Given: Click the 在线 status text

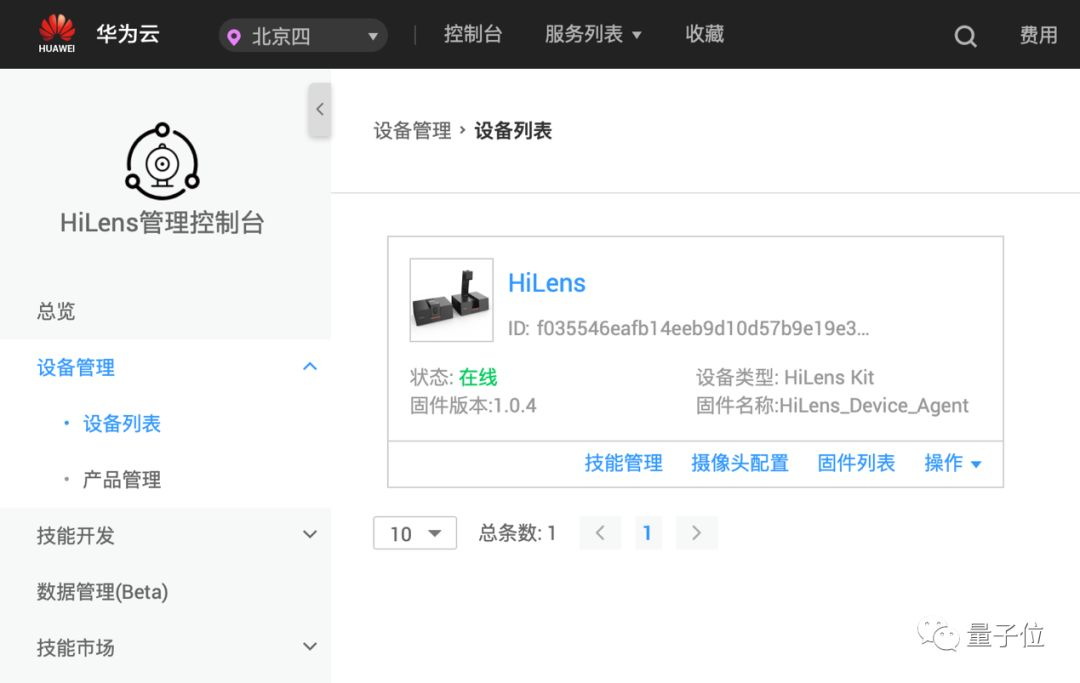Looking at the screenshot, I should pos(478,377).
